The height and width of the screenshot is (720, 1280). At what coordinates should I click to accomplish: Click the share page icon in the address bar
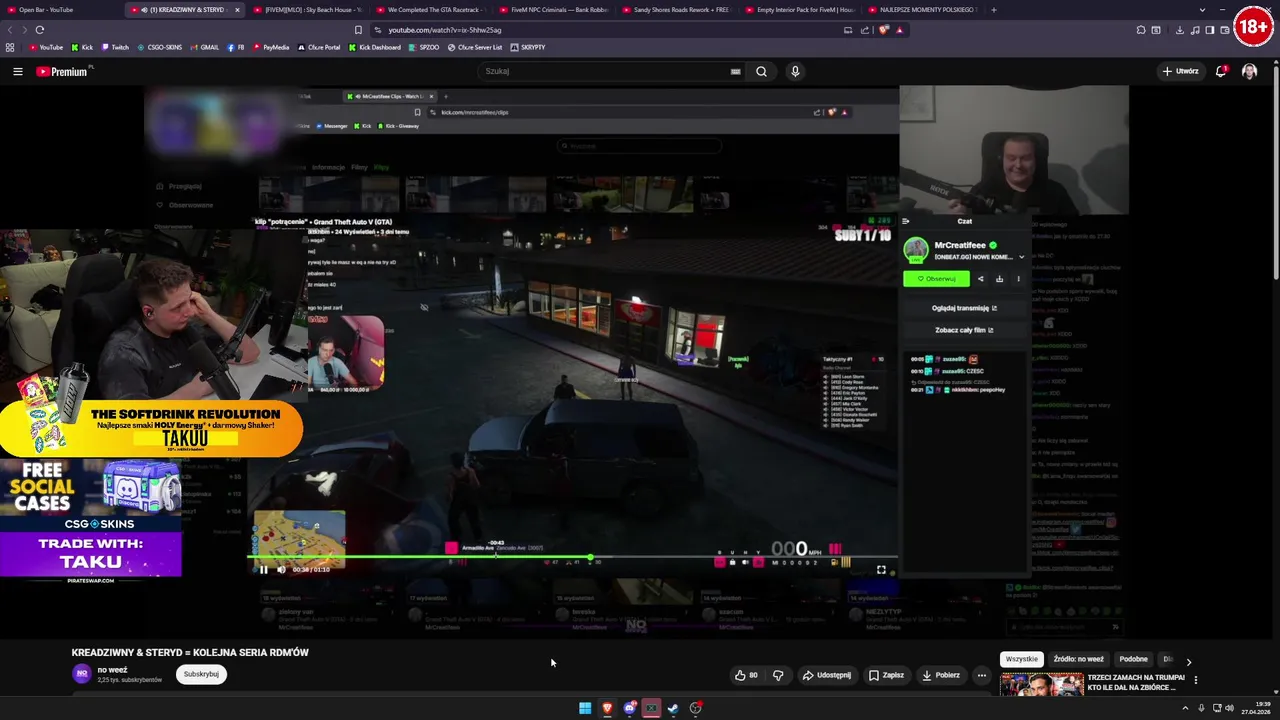pyautogui.click(x=866, y=30)
